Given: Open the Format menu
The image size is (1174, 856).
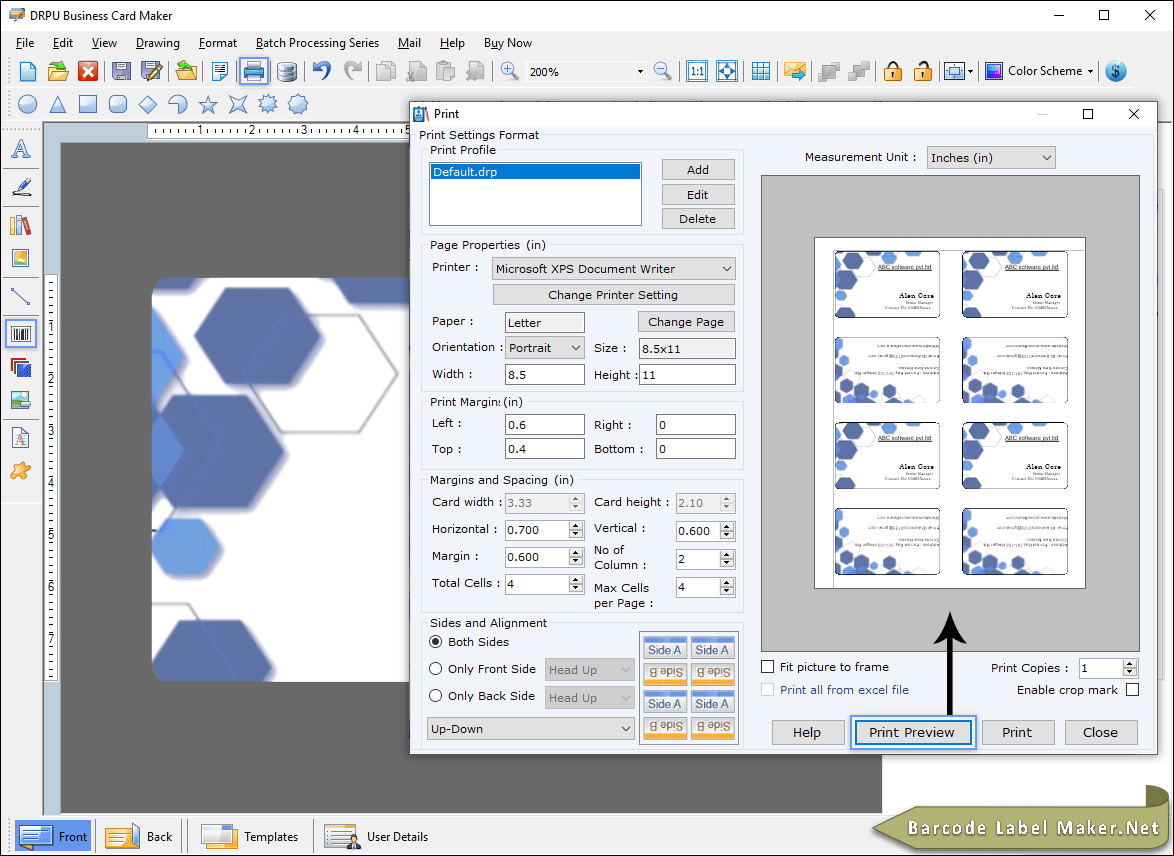Looking at the screenshot, I should (218, 43).
